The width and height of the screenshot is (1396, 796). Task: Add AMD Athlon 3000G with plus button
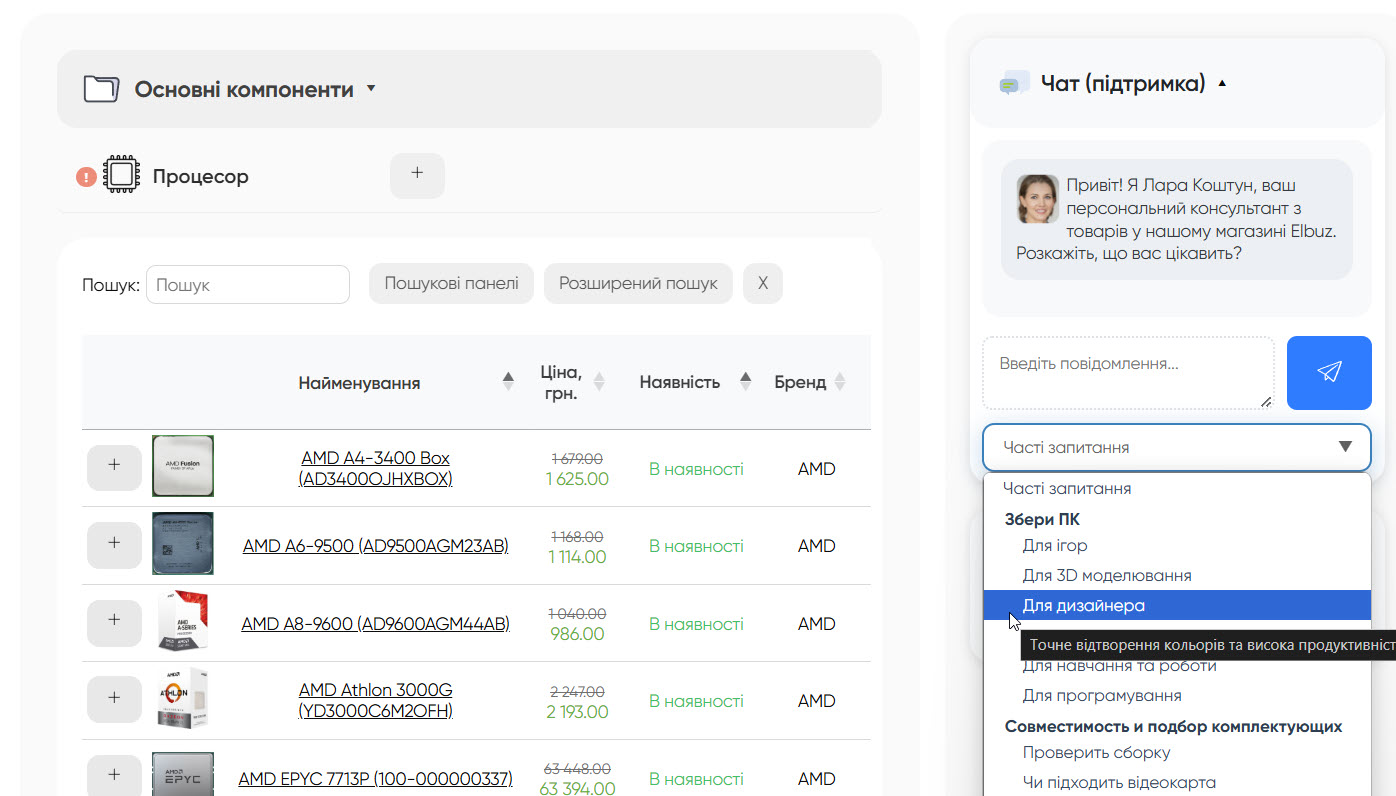coord(114,700)
